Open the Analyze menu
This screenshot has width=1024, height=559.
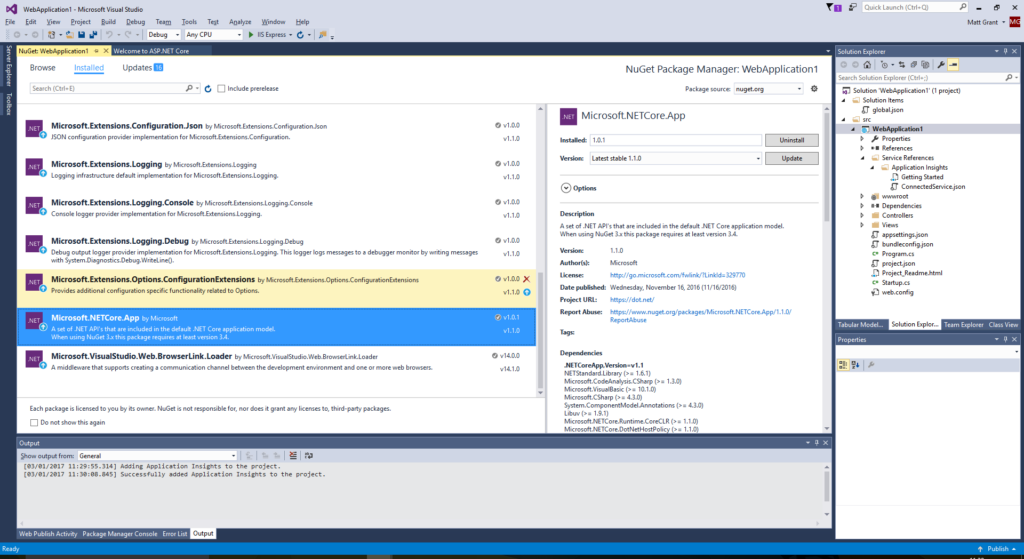tap(240, 22)
